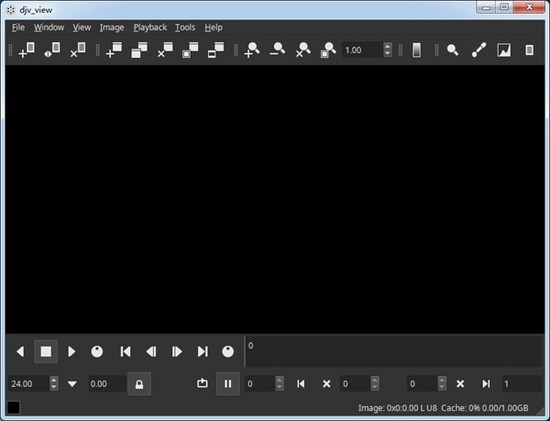This screenshot has width=550, height=421.
Task: Open the Magnify tool in the toolbar
Action: click(453, 50)
